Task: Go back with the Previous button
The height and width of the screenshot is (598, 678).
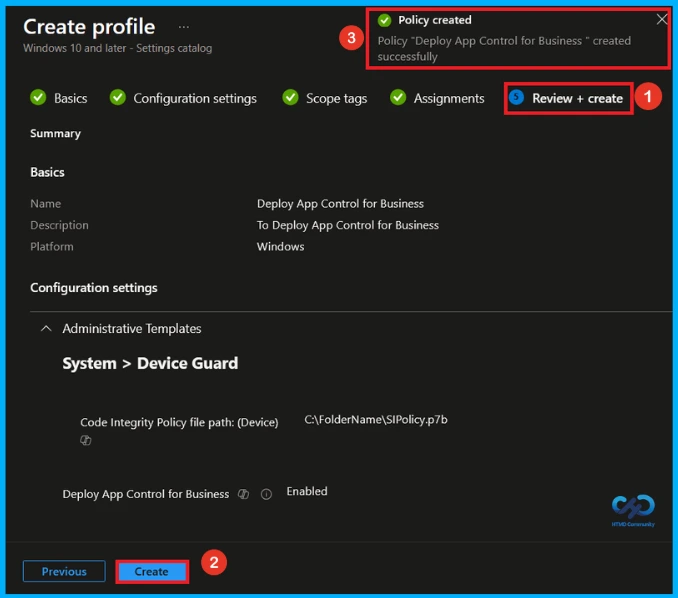Action: tap(64, 572)
